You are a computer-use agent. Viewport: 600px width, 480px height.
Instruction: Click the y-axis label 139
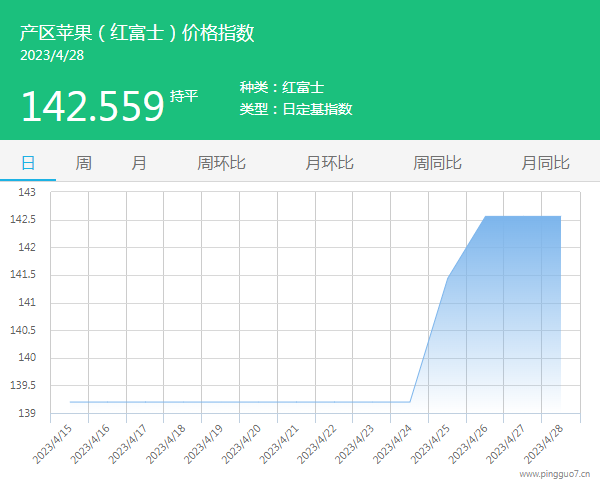tap(27, 413)
